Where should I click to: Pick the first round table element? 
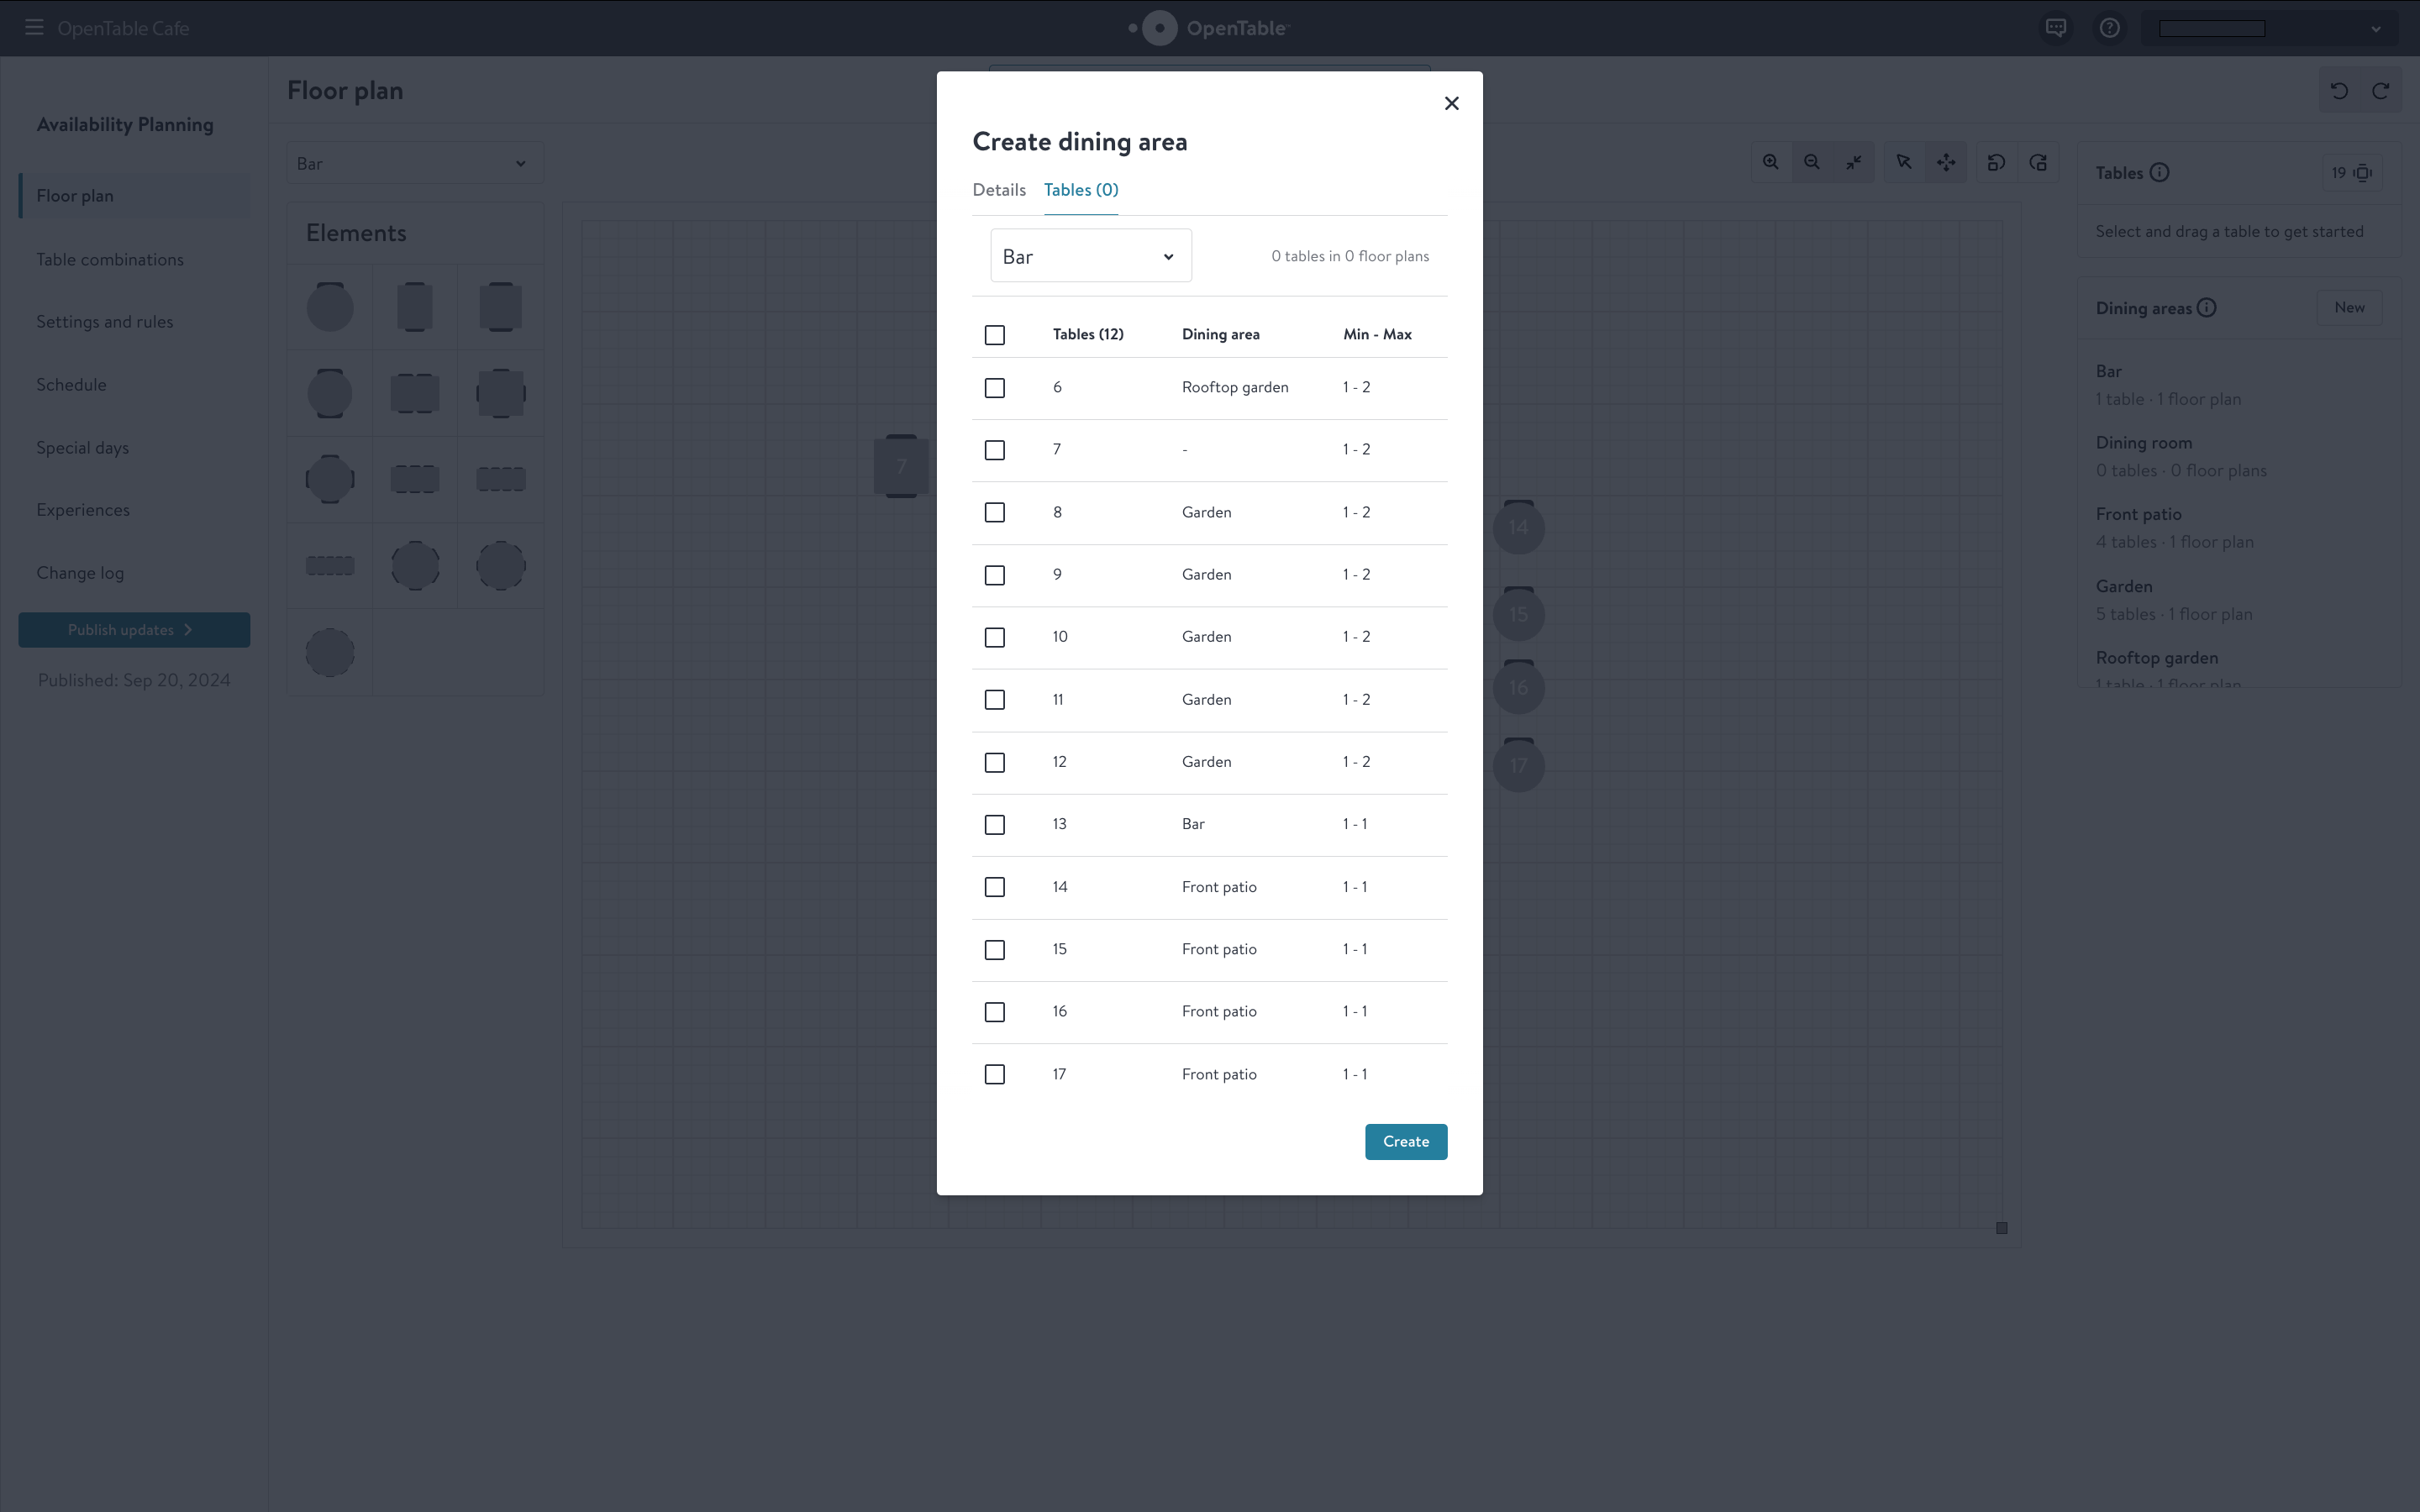330,307
